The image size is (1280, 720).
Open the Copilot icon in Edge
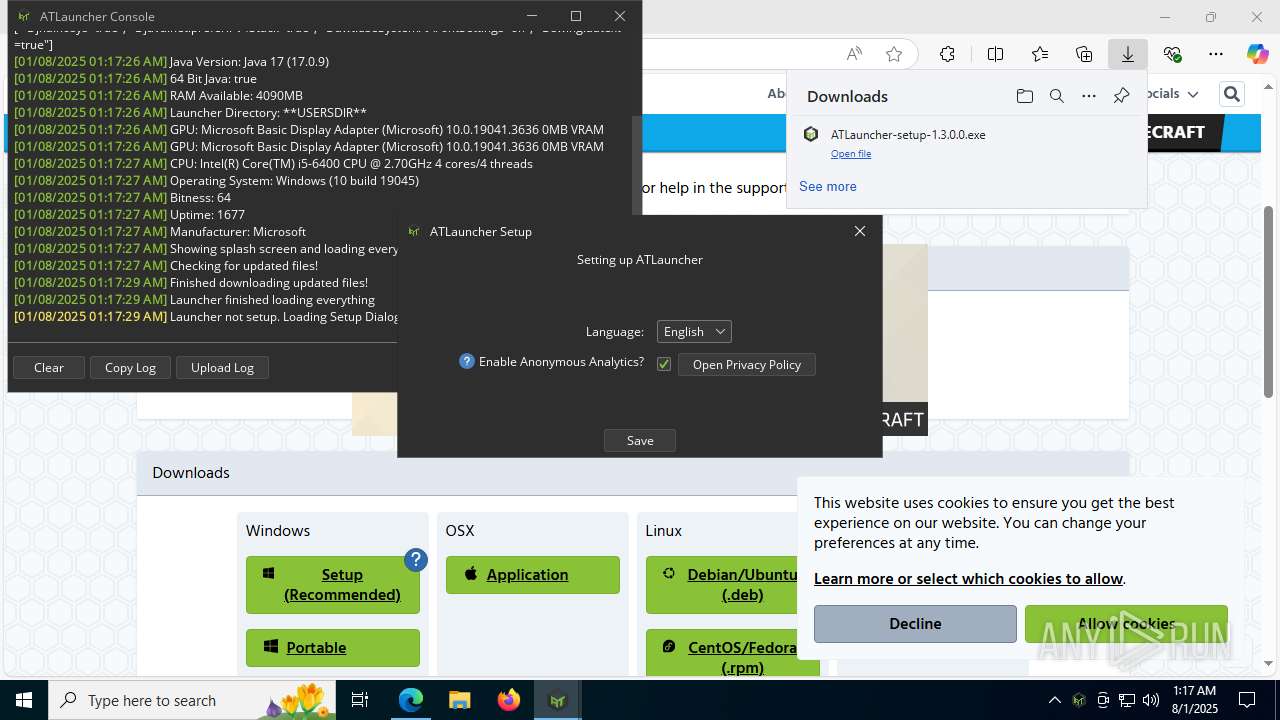1257,54
